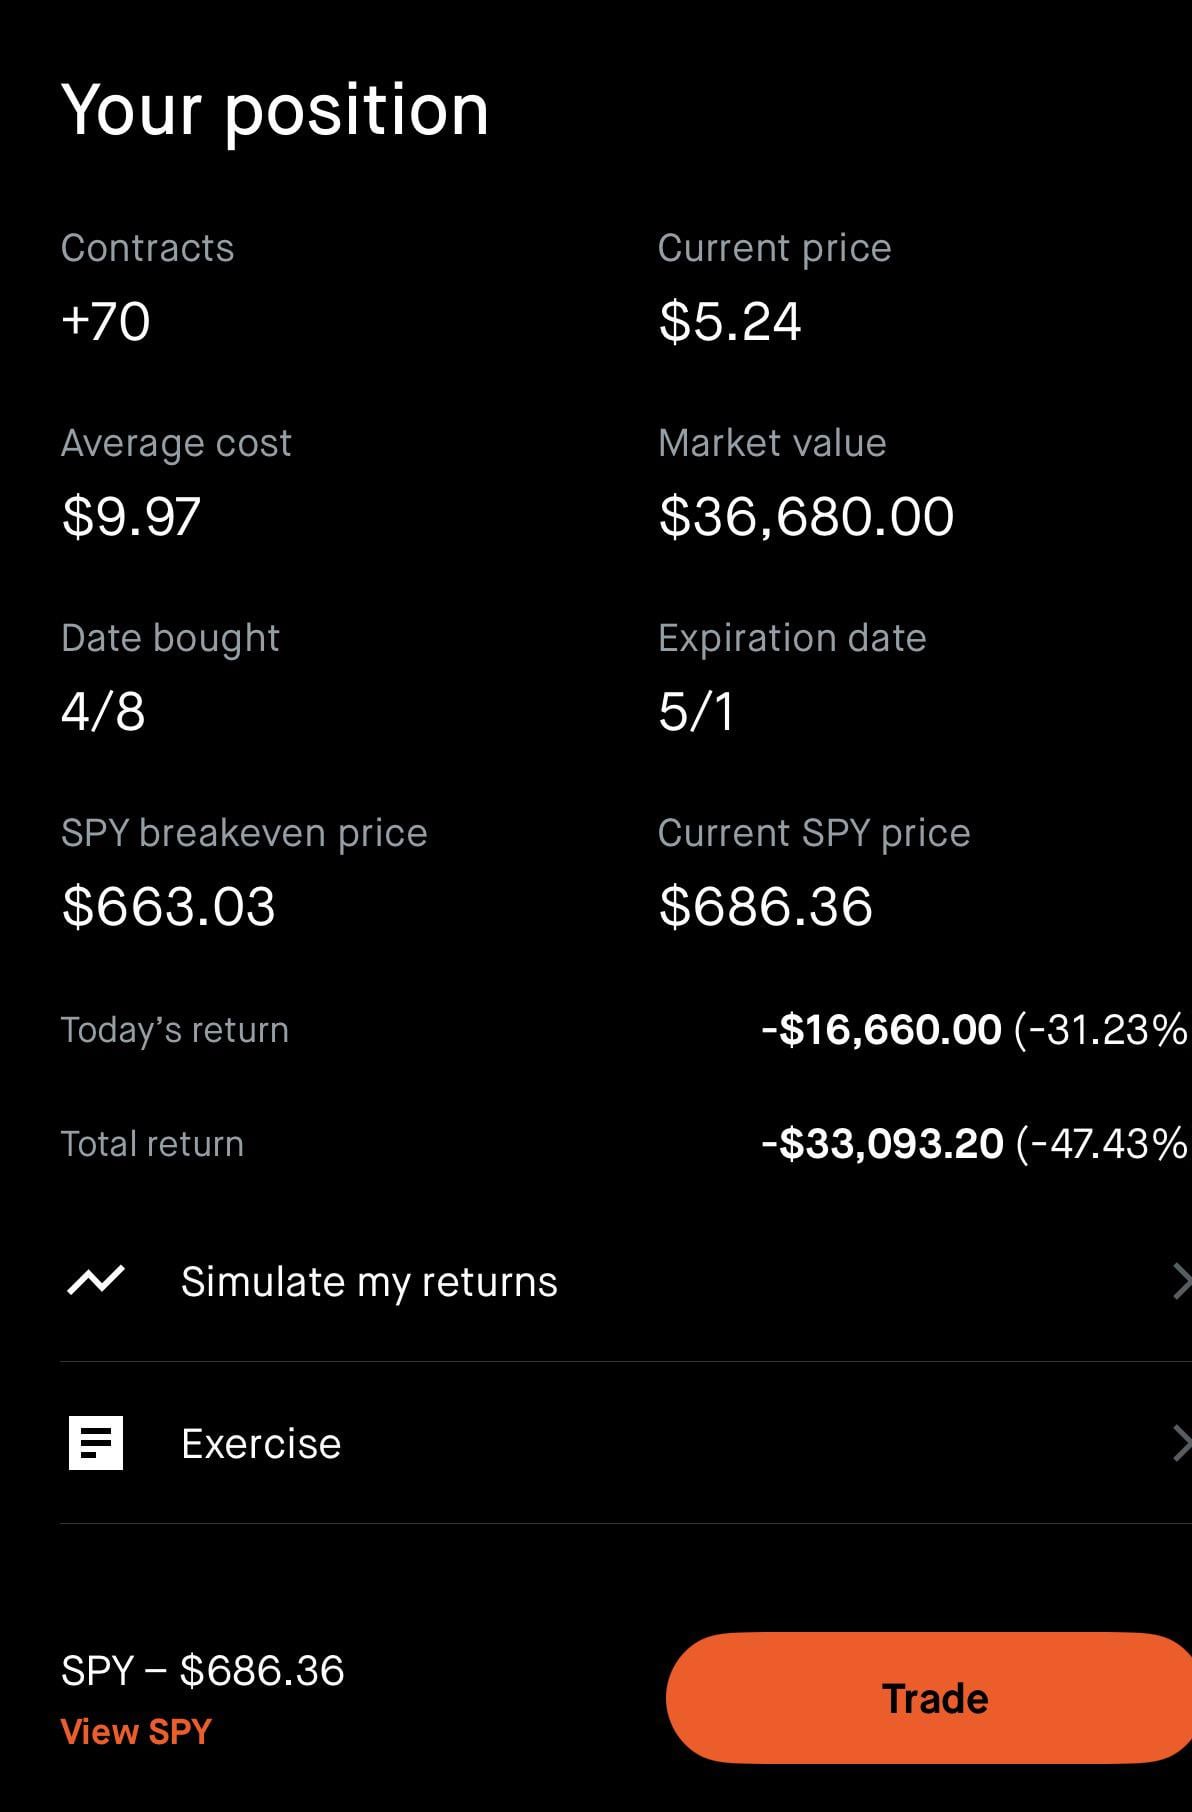Tap the Your position heading
Image resolution: width=1192 pixels, height=1812 pixels.
pyautogui.click(x=275, y=110)
